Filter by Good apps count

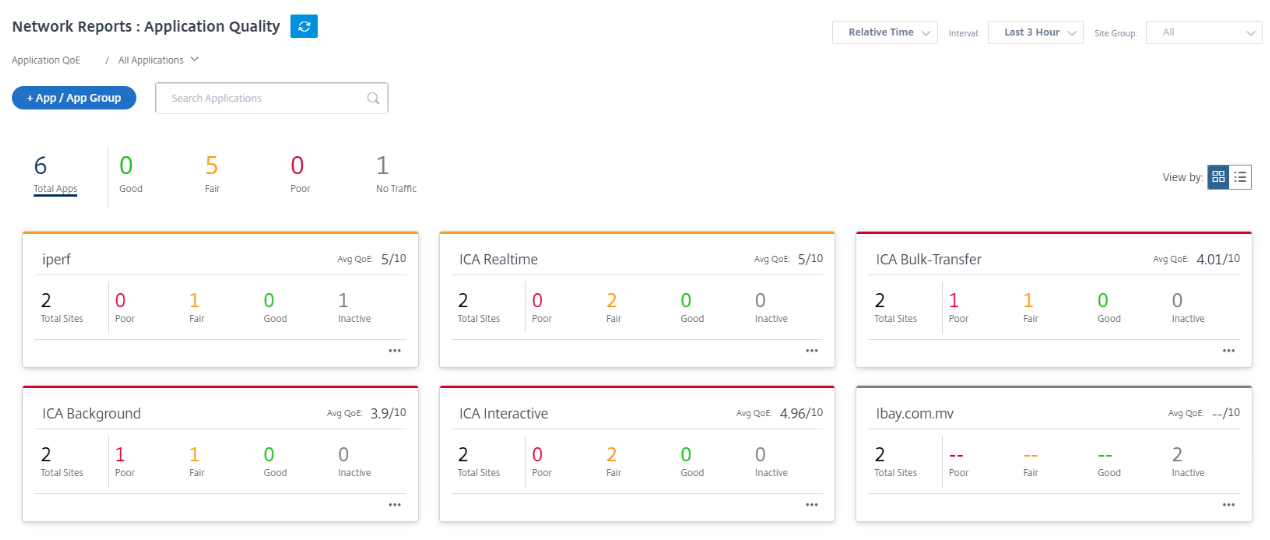(x=131, y=173)
